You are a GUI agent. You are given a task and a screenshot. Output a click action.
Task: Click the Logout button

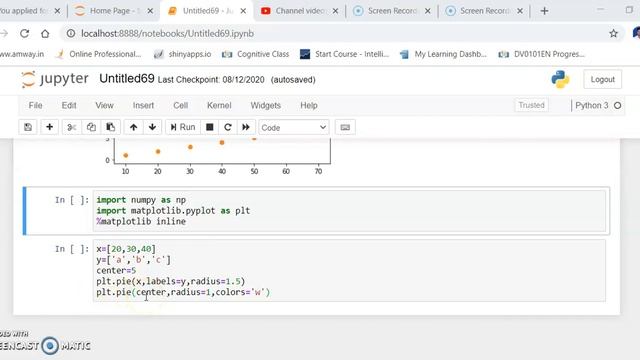point(602,80)
